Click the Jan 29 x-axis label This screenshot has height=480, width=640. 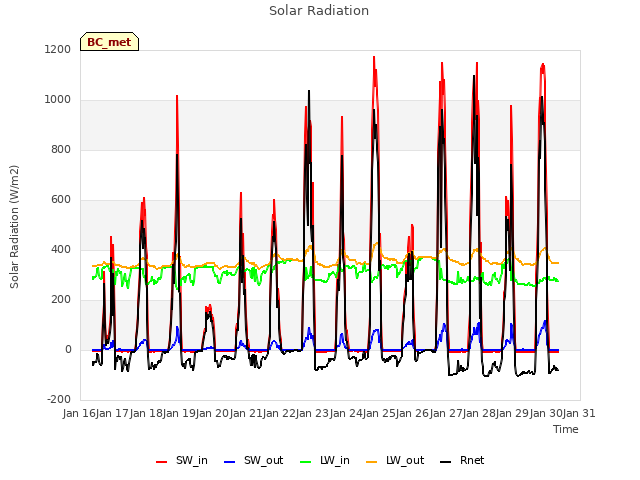(513, 413)
